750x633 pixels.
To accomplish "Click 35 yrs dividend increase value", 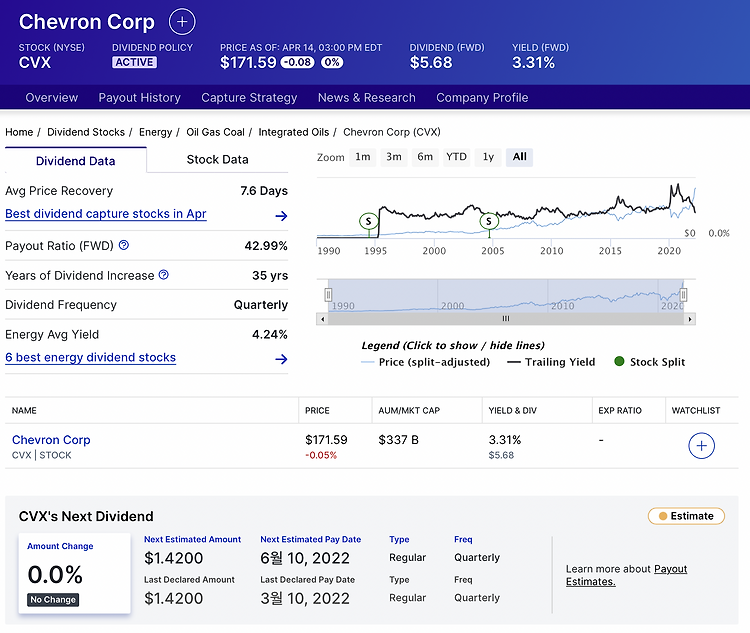I will pos(270,276).
